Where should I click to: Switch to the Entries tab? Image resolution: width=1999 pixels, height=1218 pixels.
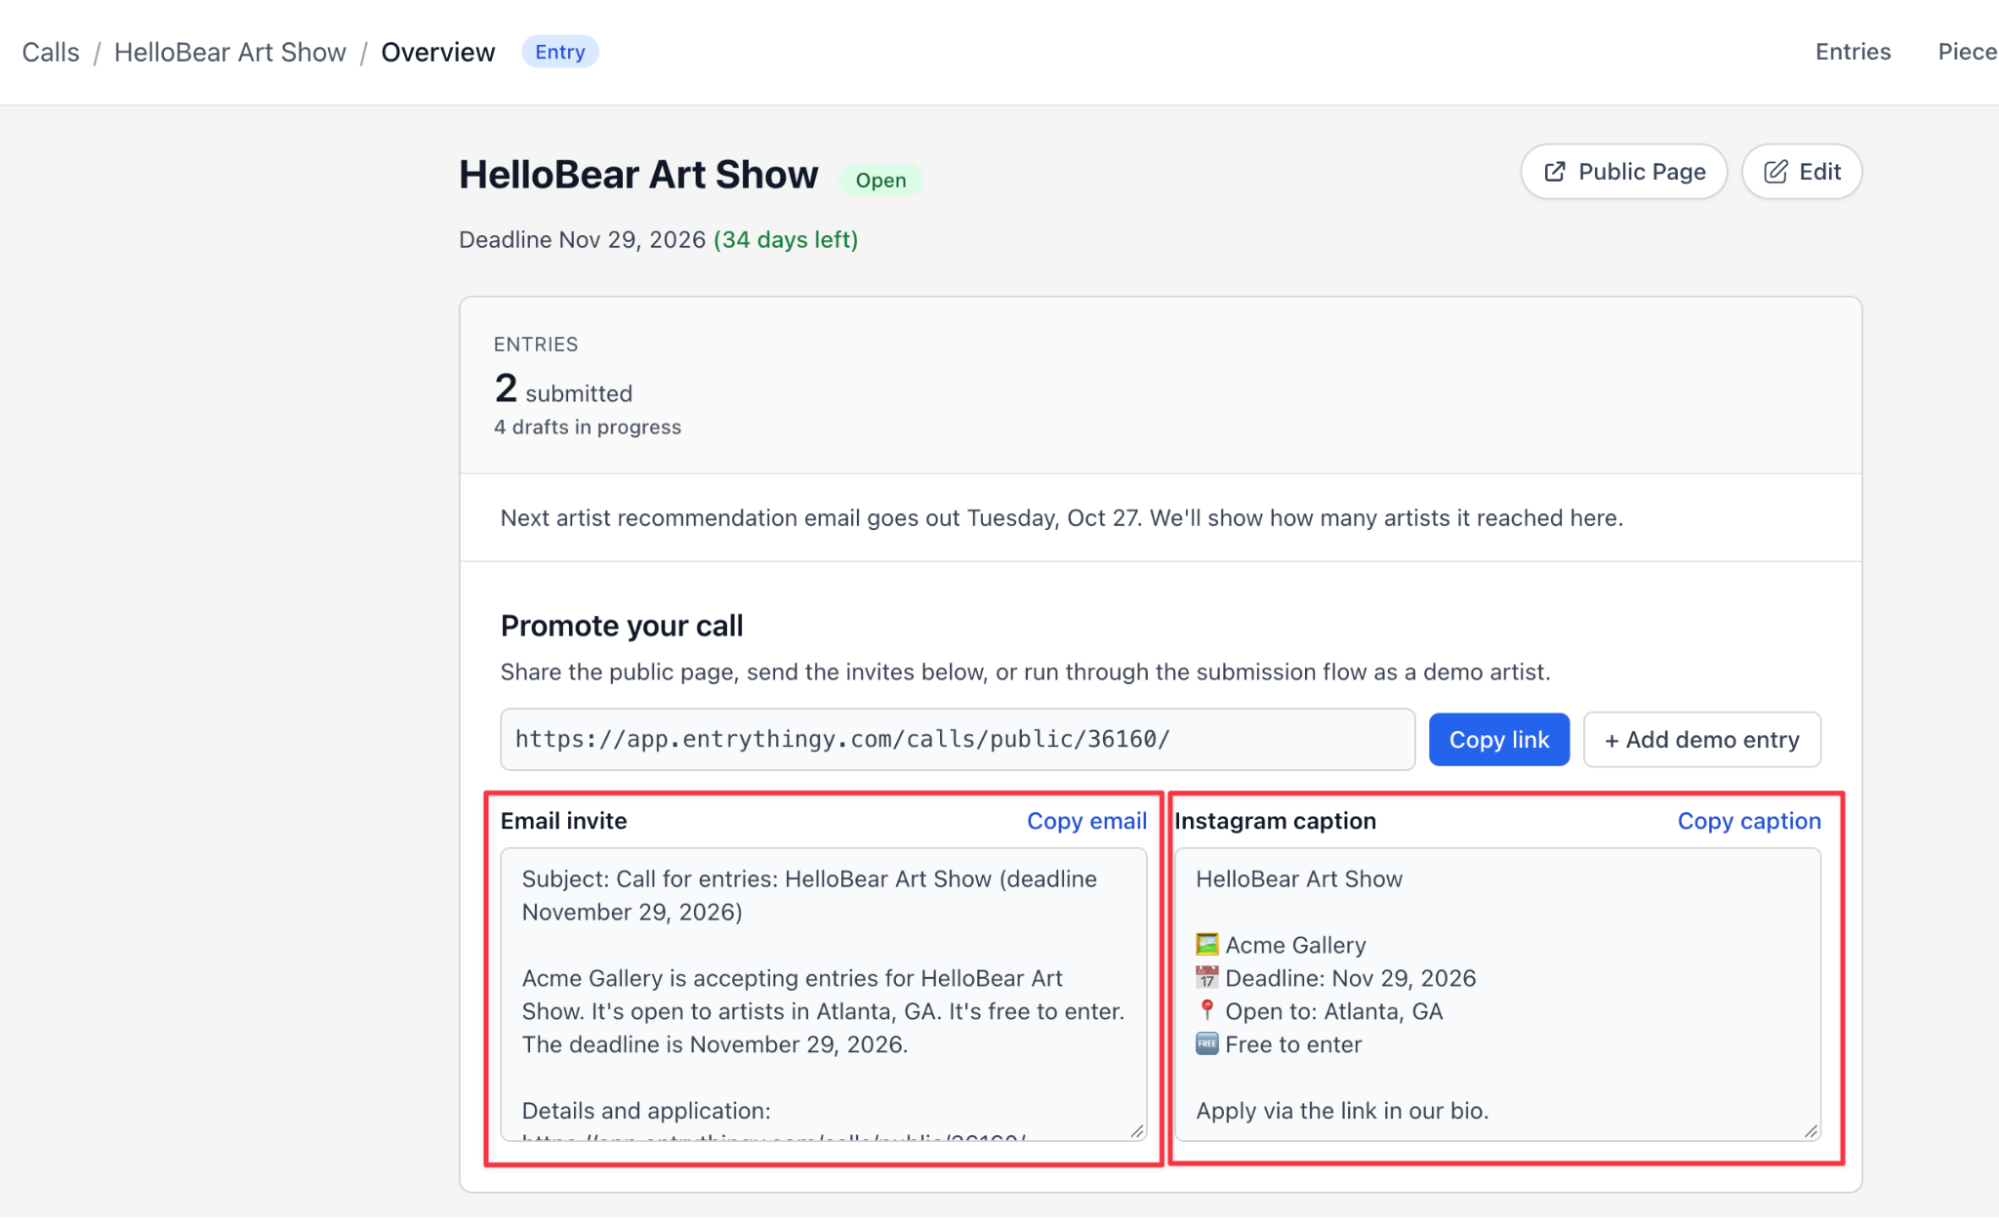coord(1853,52)
